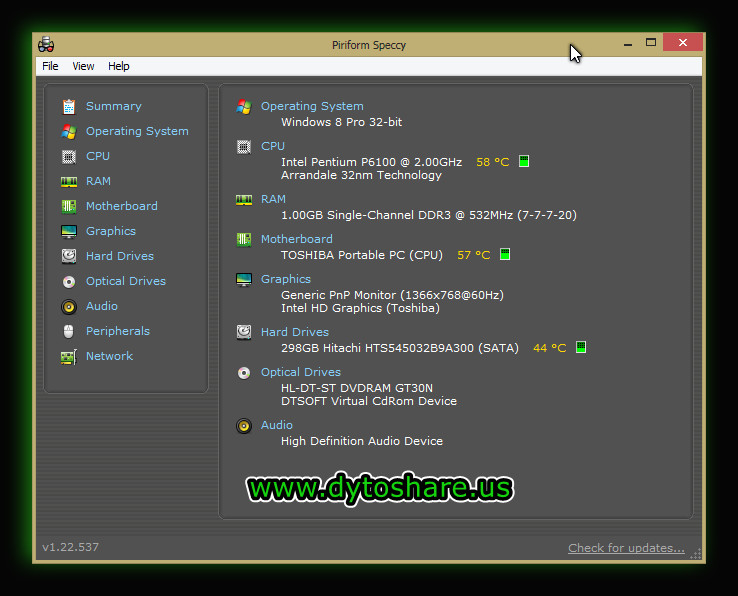This screenshot has height=596, width=738.
Task: Click Arrandale 32nm Technology text
Action: (361, 175)
